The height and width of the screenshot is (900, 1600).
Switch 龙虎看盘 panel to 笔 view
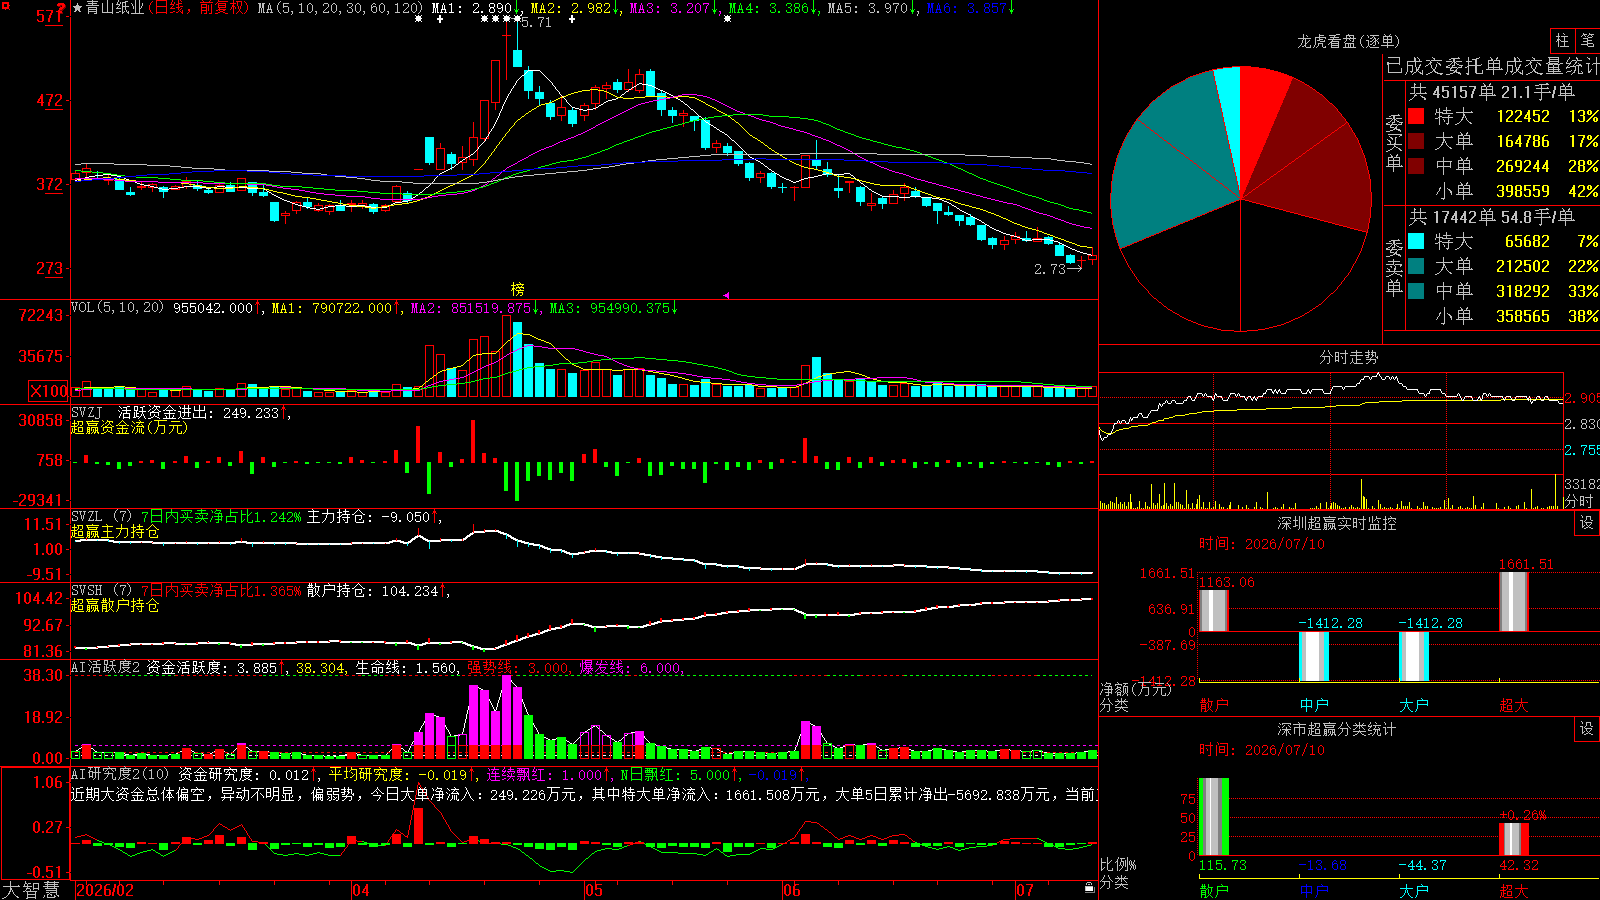tap(1587, 40)
